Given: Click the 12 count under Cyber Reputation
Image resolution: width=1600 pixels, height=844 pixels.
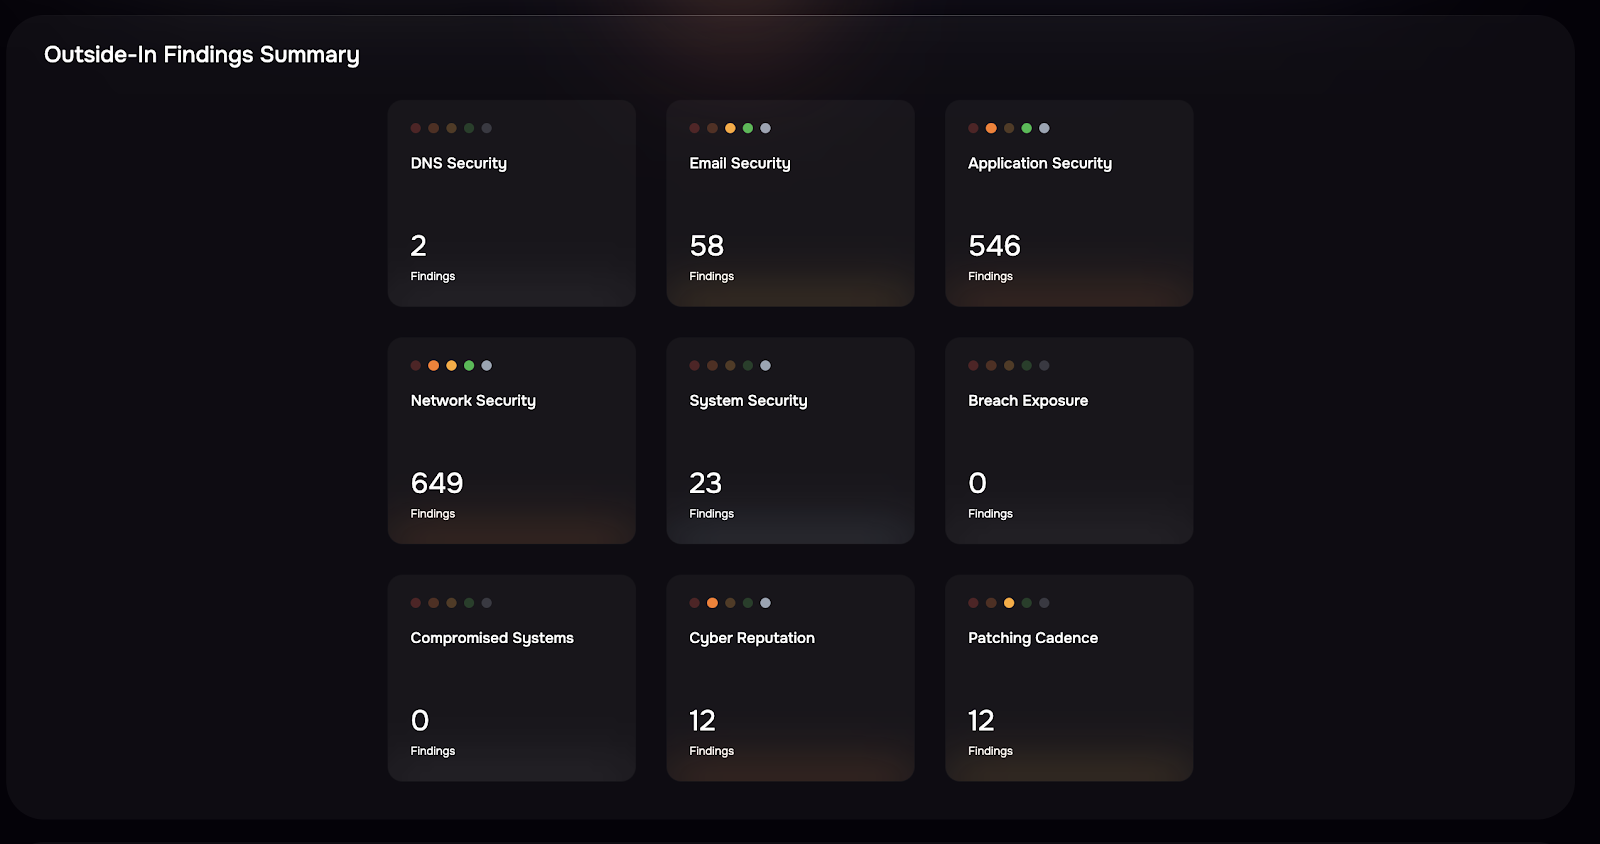Looking at the screenshot, I should [702, 721].
